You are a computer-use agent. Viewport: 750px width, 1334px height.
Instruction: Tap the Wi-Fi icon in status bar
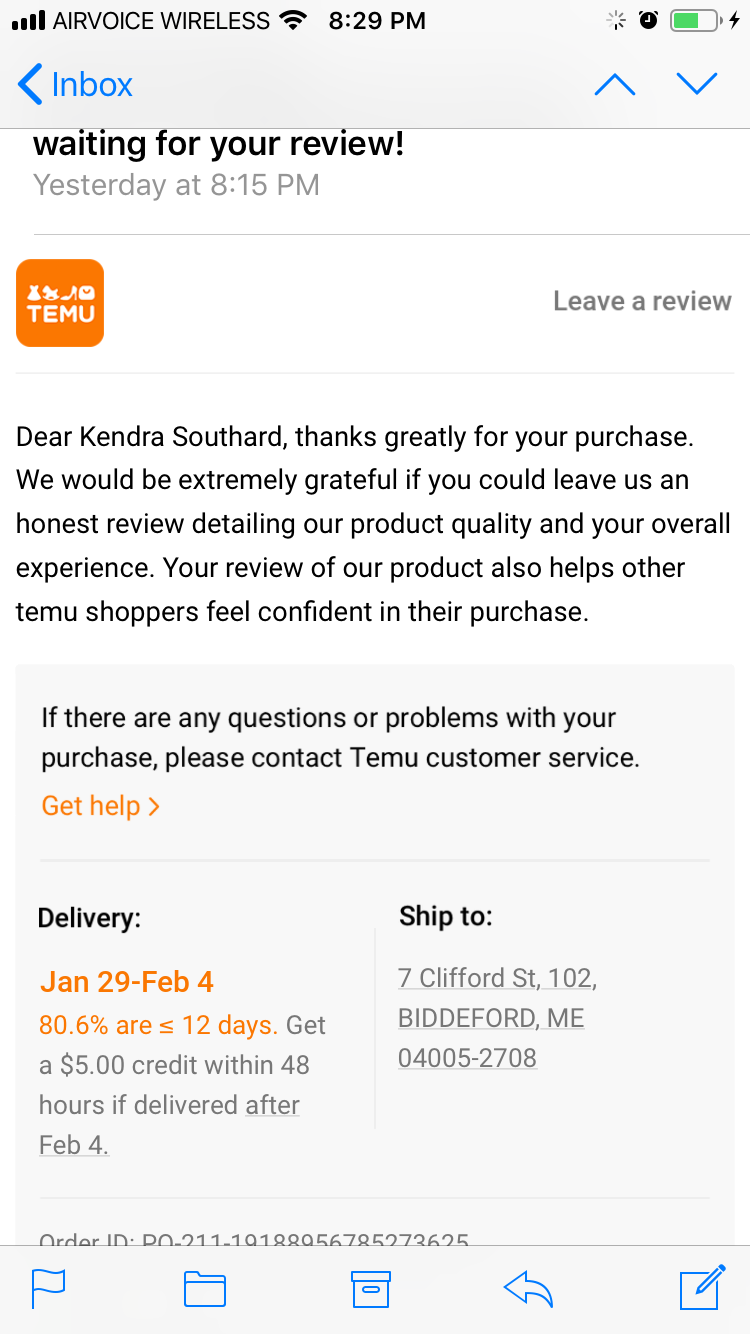[x=293, y=21]
